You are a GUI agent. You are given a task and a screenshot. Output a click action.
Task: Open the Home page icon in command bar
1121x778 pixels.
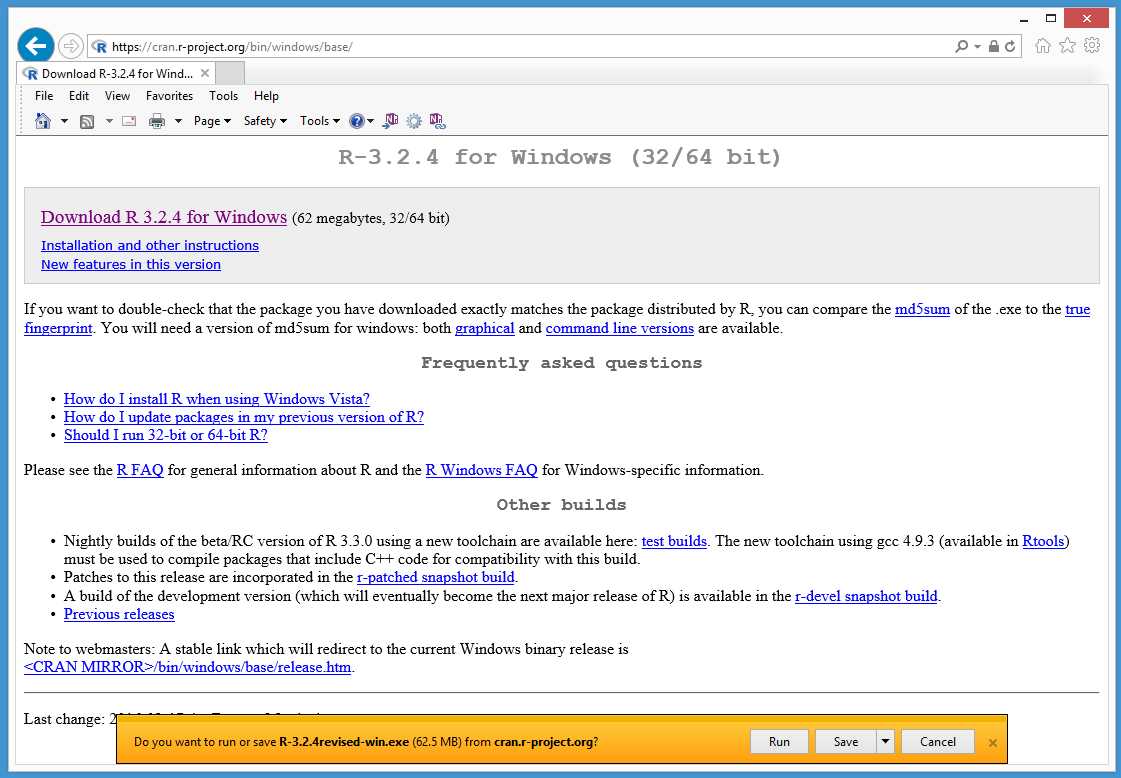tap(43, 122)
